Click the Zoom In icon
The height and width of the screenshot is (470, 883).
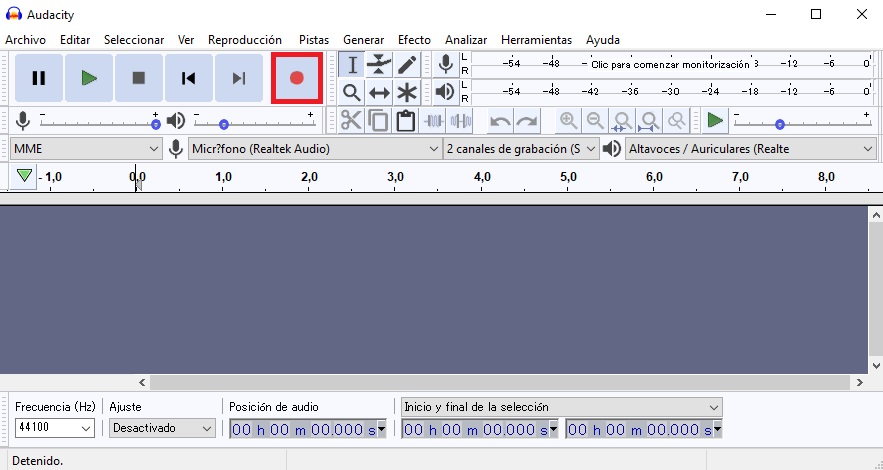point(568,120)
